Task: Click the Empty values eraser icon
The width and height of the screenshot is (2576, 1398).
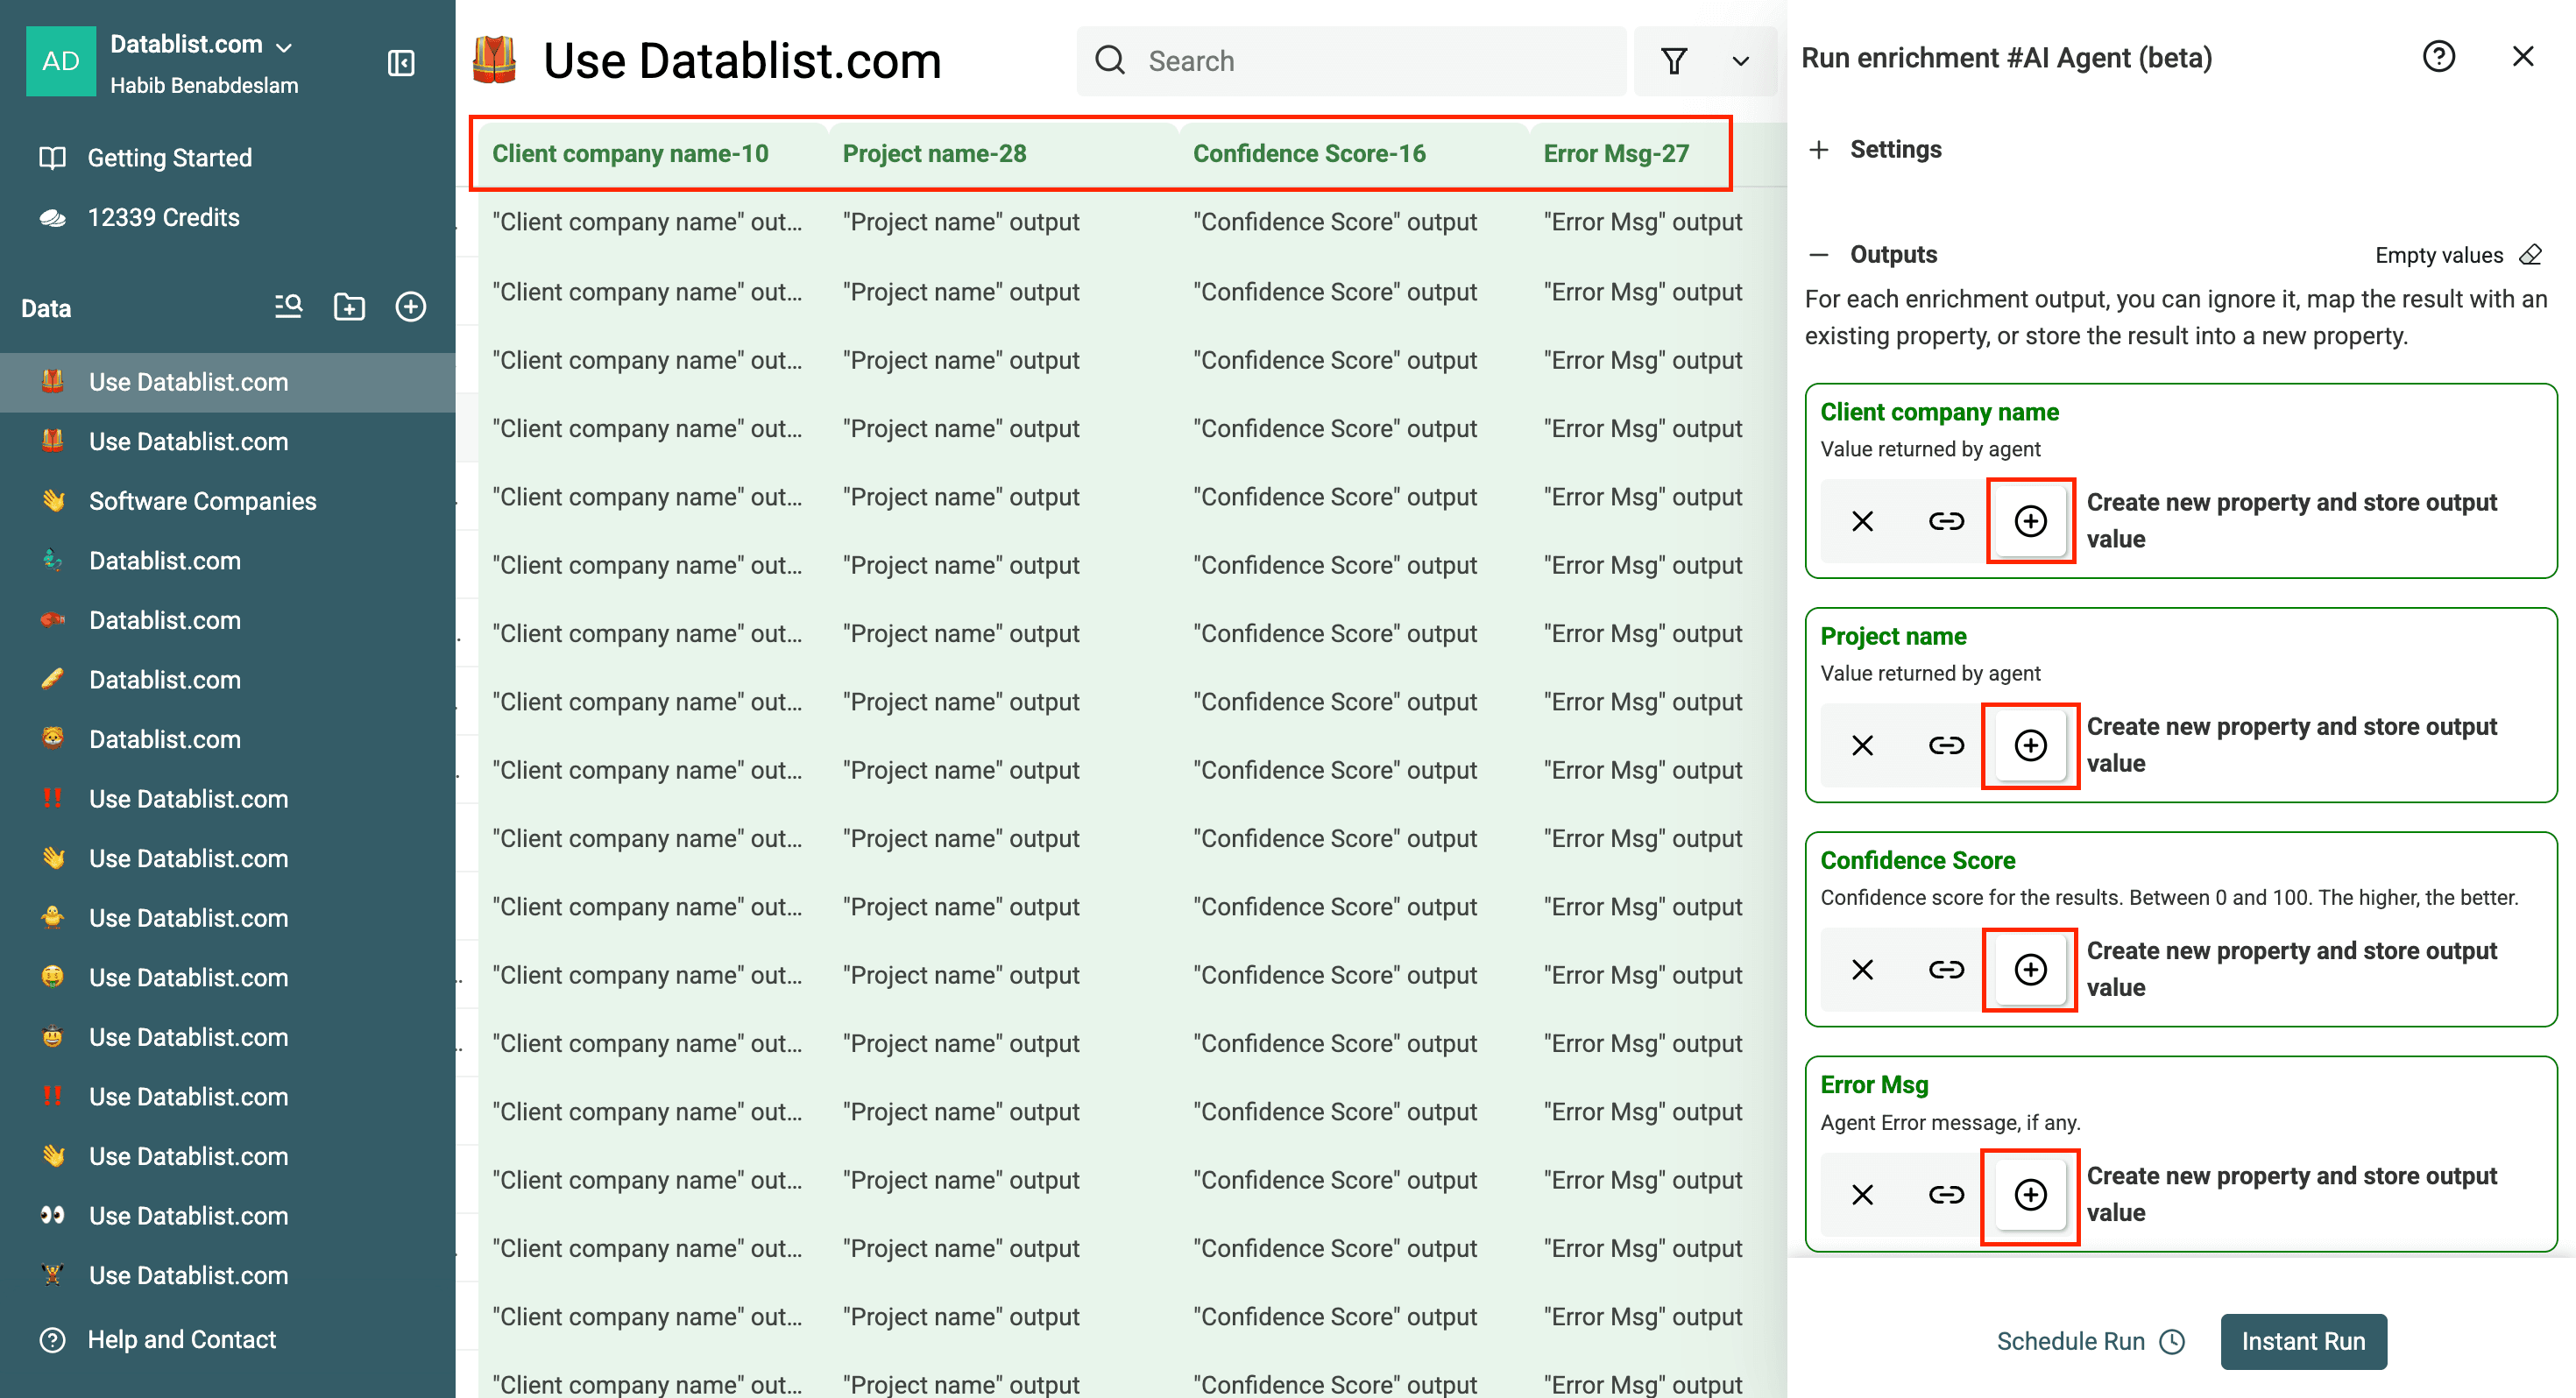Action: (x=2531, y=254)
